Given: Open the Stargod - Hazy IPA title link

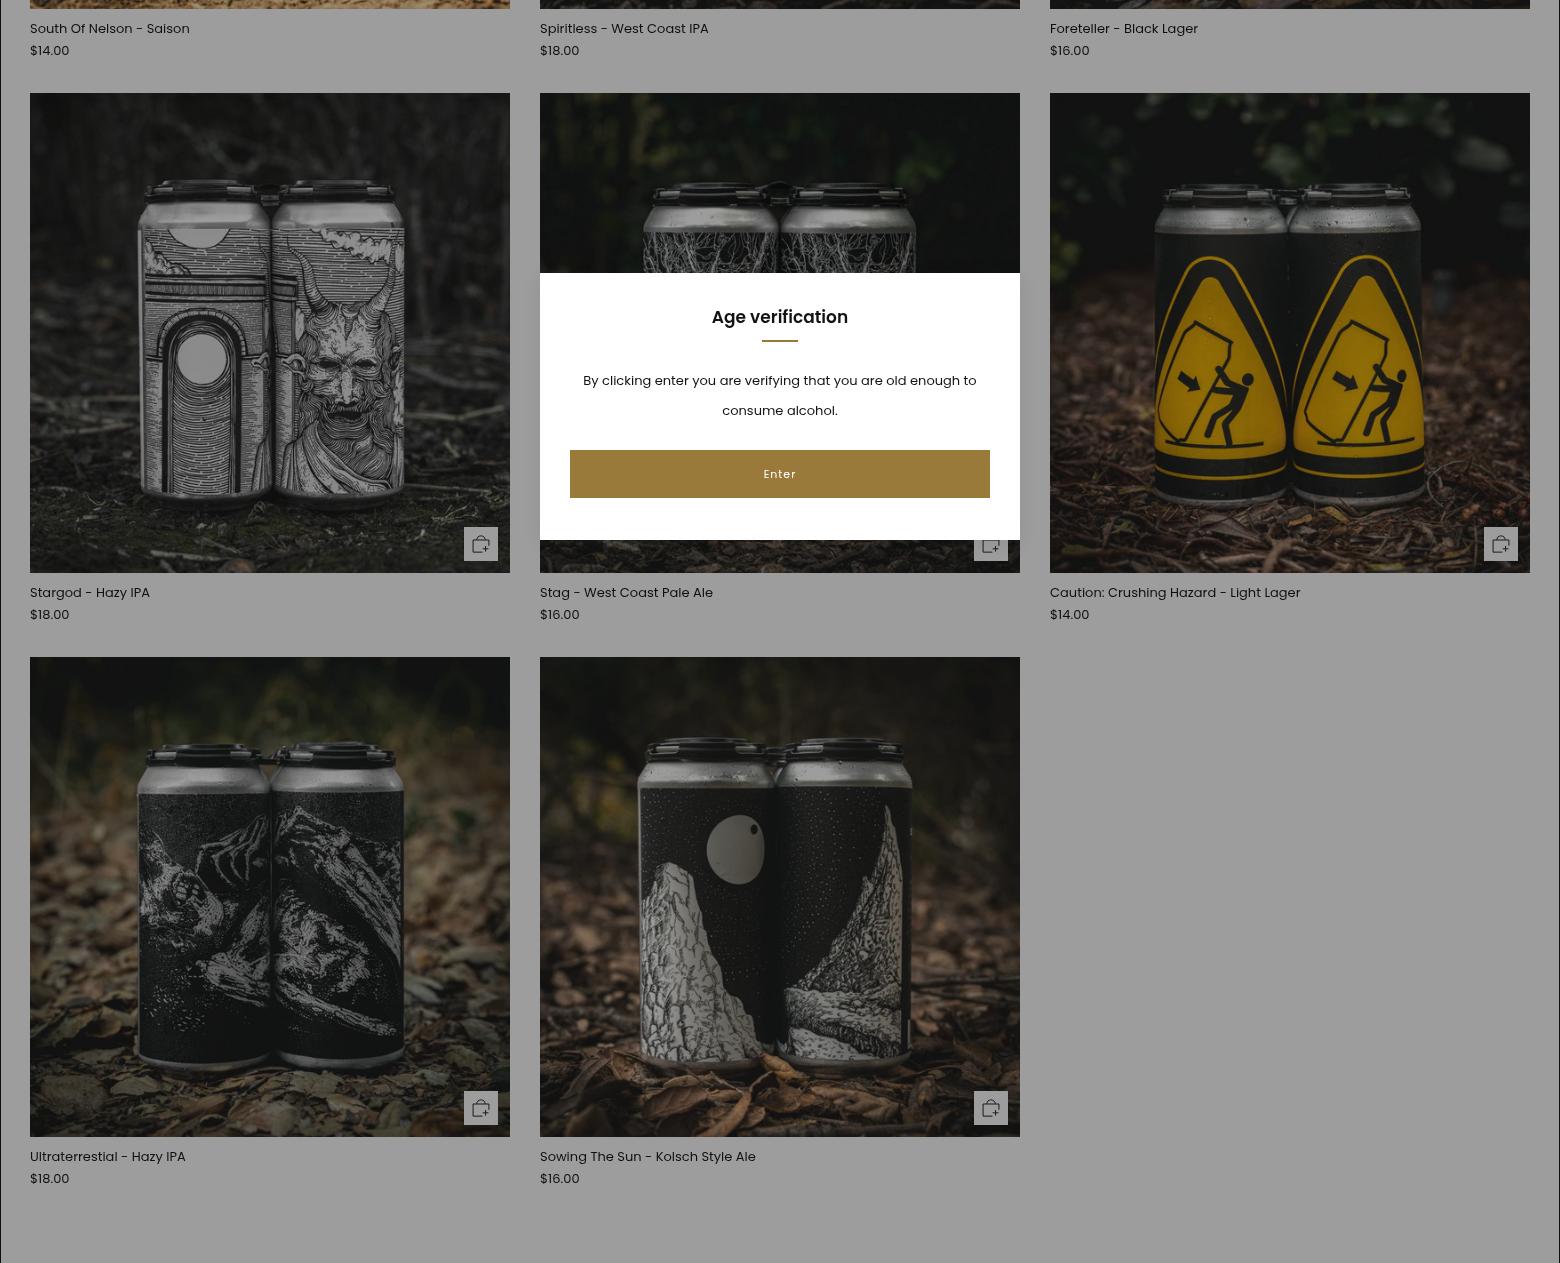Looking at the screenshot, I should pos(90,593).
